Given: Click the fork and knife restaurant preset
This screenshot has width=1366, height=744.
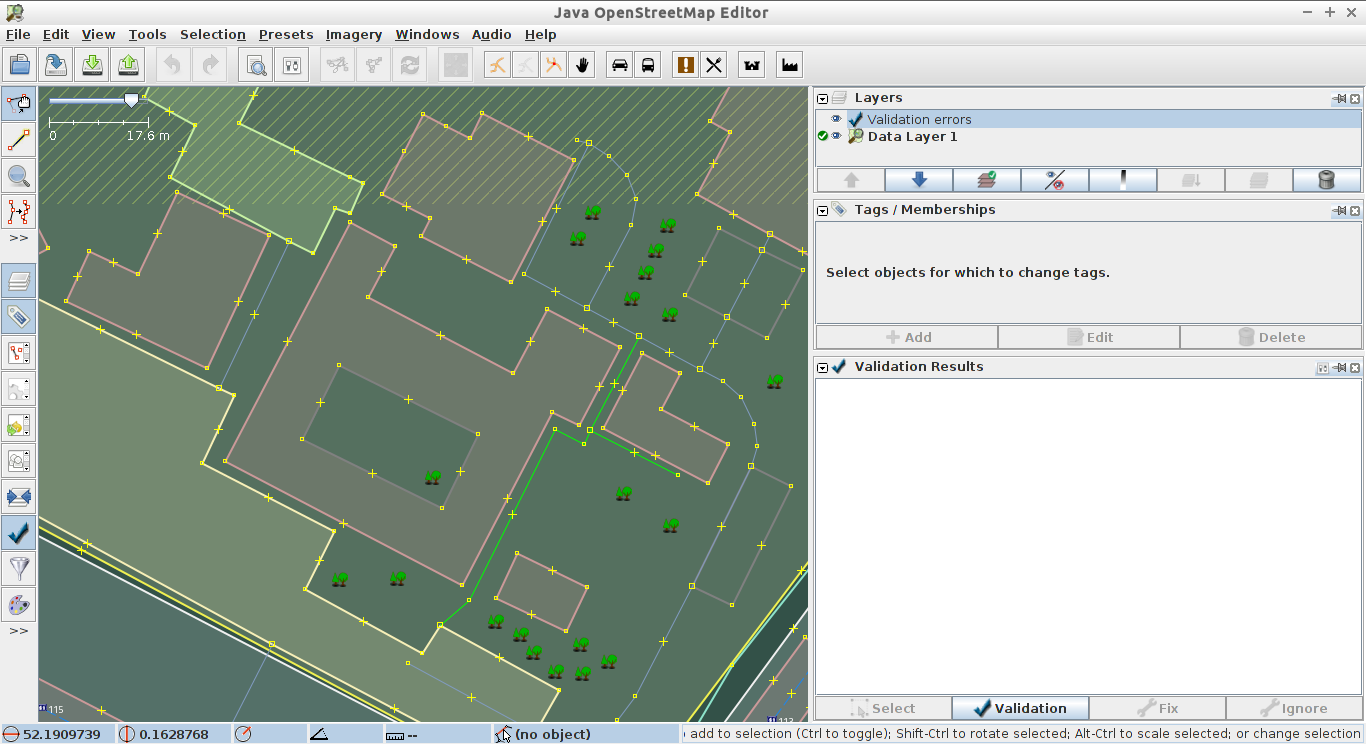Looking at the screenshot, I should pyautogui.click(x=714, y=65).
